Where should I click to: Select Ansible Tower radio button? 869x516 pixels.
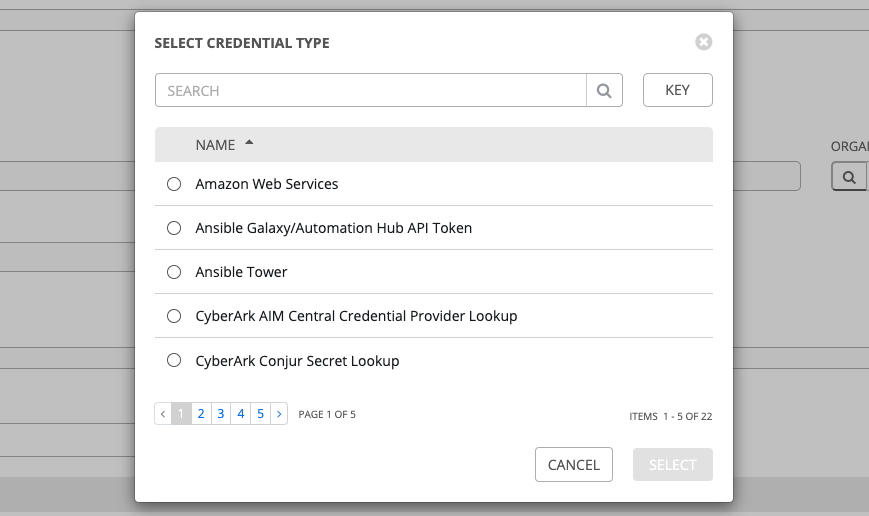tap(174, 272)
